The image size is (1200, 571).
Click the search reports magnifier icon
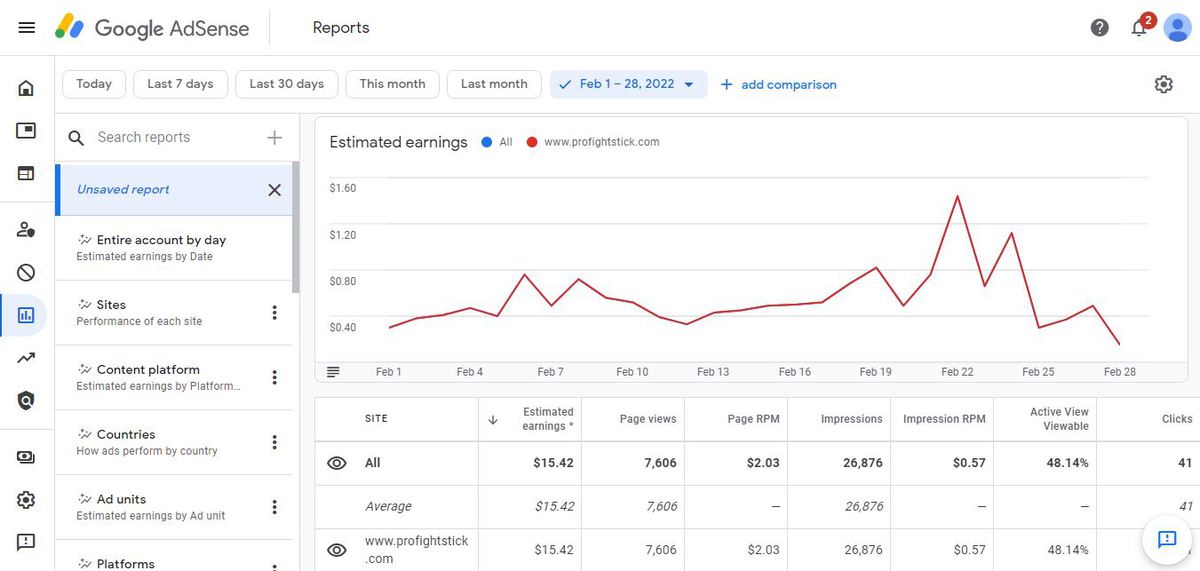click(x=76, y=138)
